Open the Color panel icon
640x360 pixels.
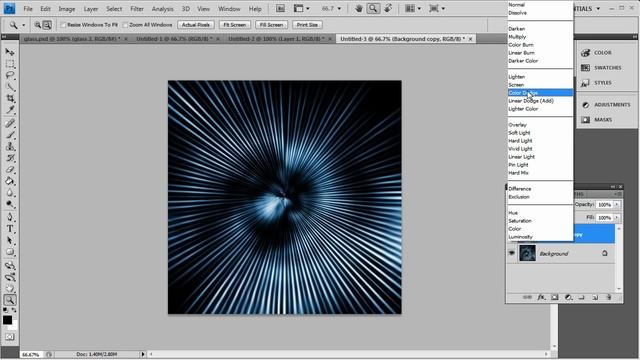pos(586,53)
